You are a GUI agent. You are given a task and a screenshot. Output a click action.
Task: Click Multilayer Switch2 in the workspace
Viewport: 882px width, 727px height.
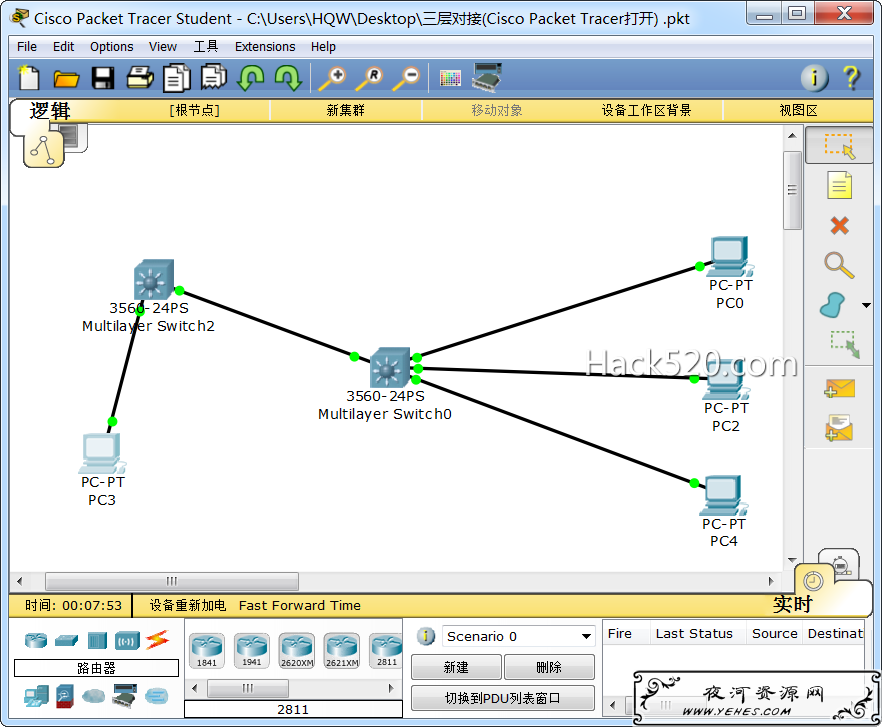(x=154, y=280)
